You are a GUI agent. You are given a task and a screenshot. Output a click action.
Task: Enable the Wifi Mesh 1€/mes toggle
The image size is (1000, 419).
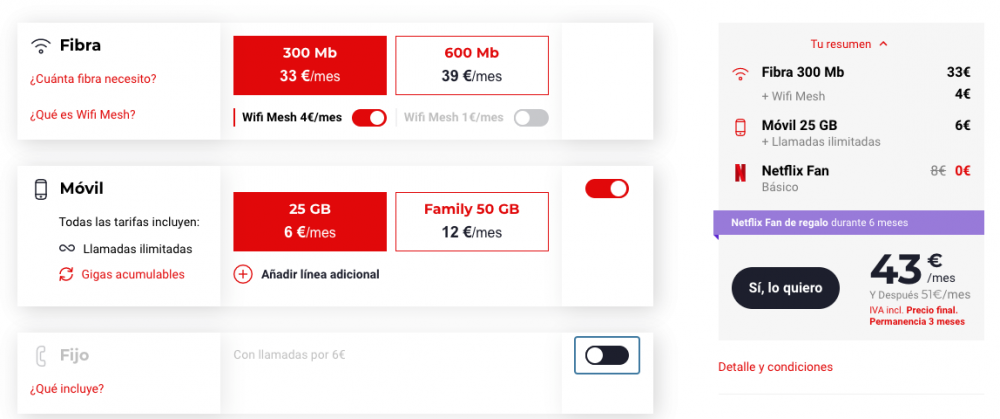point(531,117)
